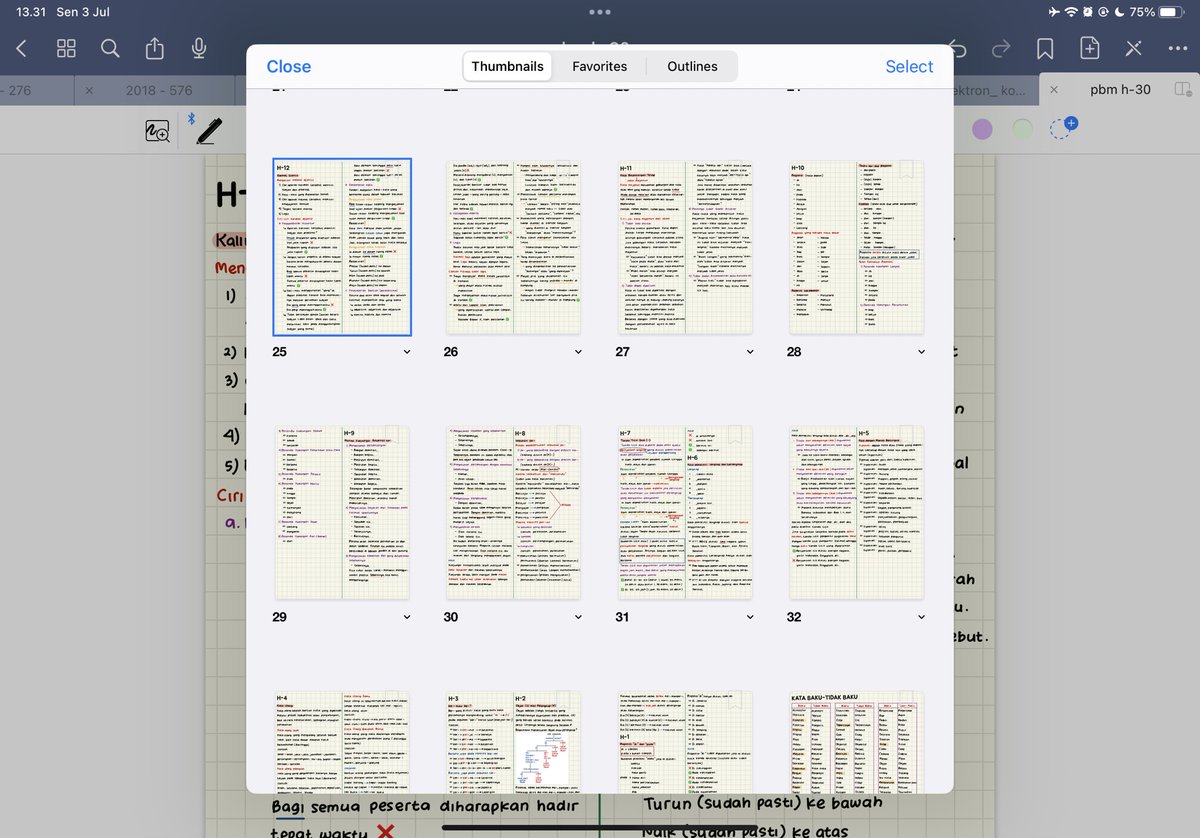
Task: Open page 29 thumbnail titled H-9
Action: [x=342, y=512]
